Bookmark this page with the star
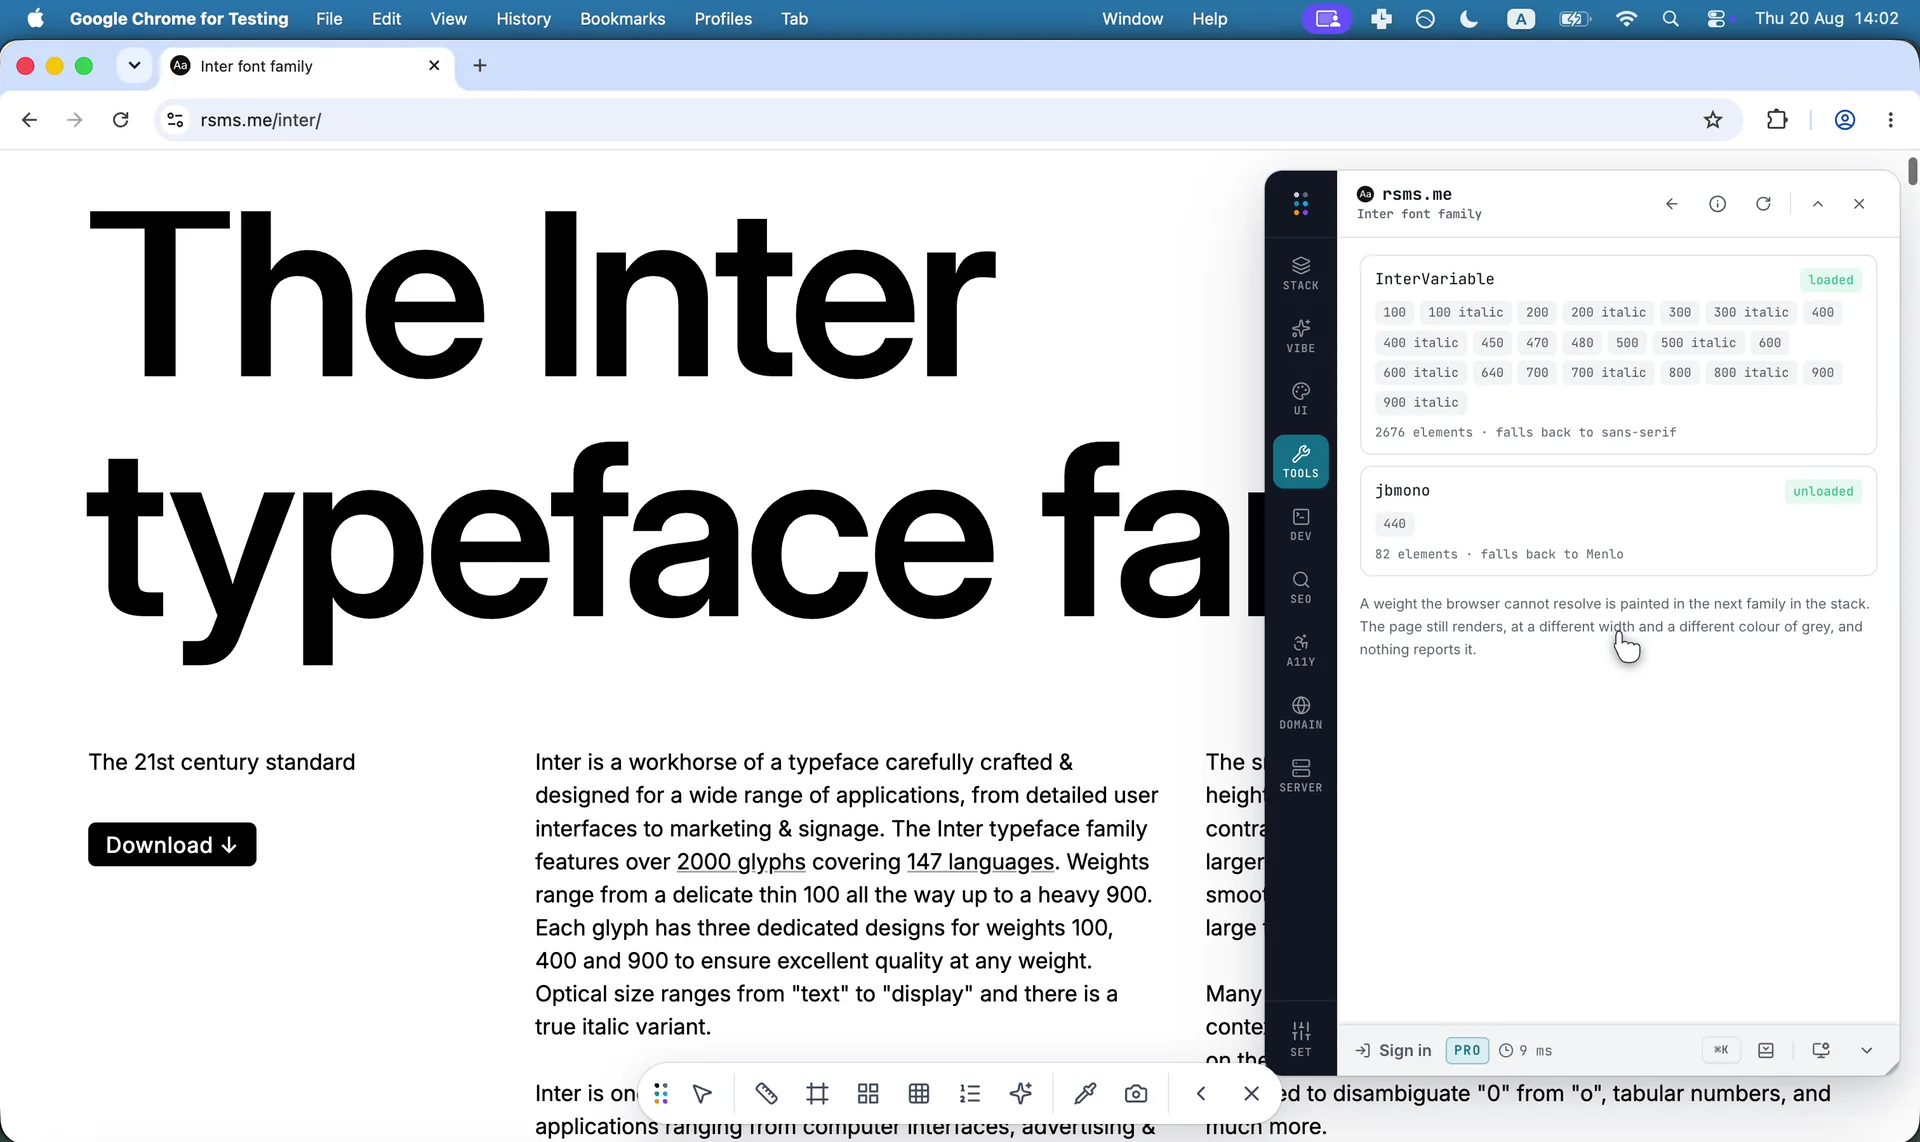 click(x=1713, y=120)
